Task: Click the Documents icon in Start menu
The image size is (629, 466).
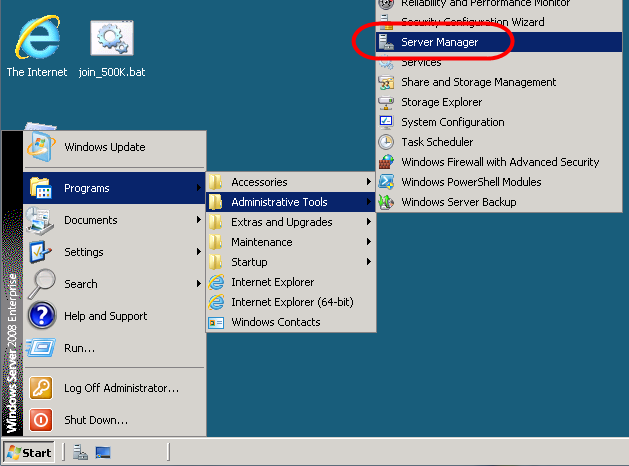Action: click(40, 220)
